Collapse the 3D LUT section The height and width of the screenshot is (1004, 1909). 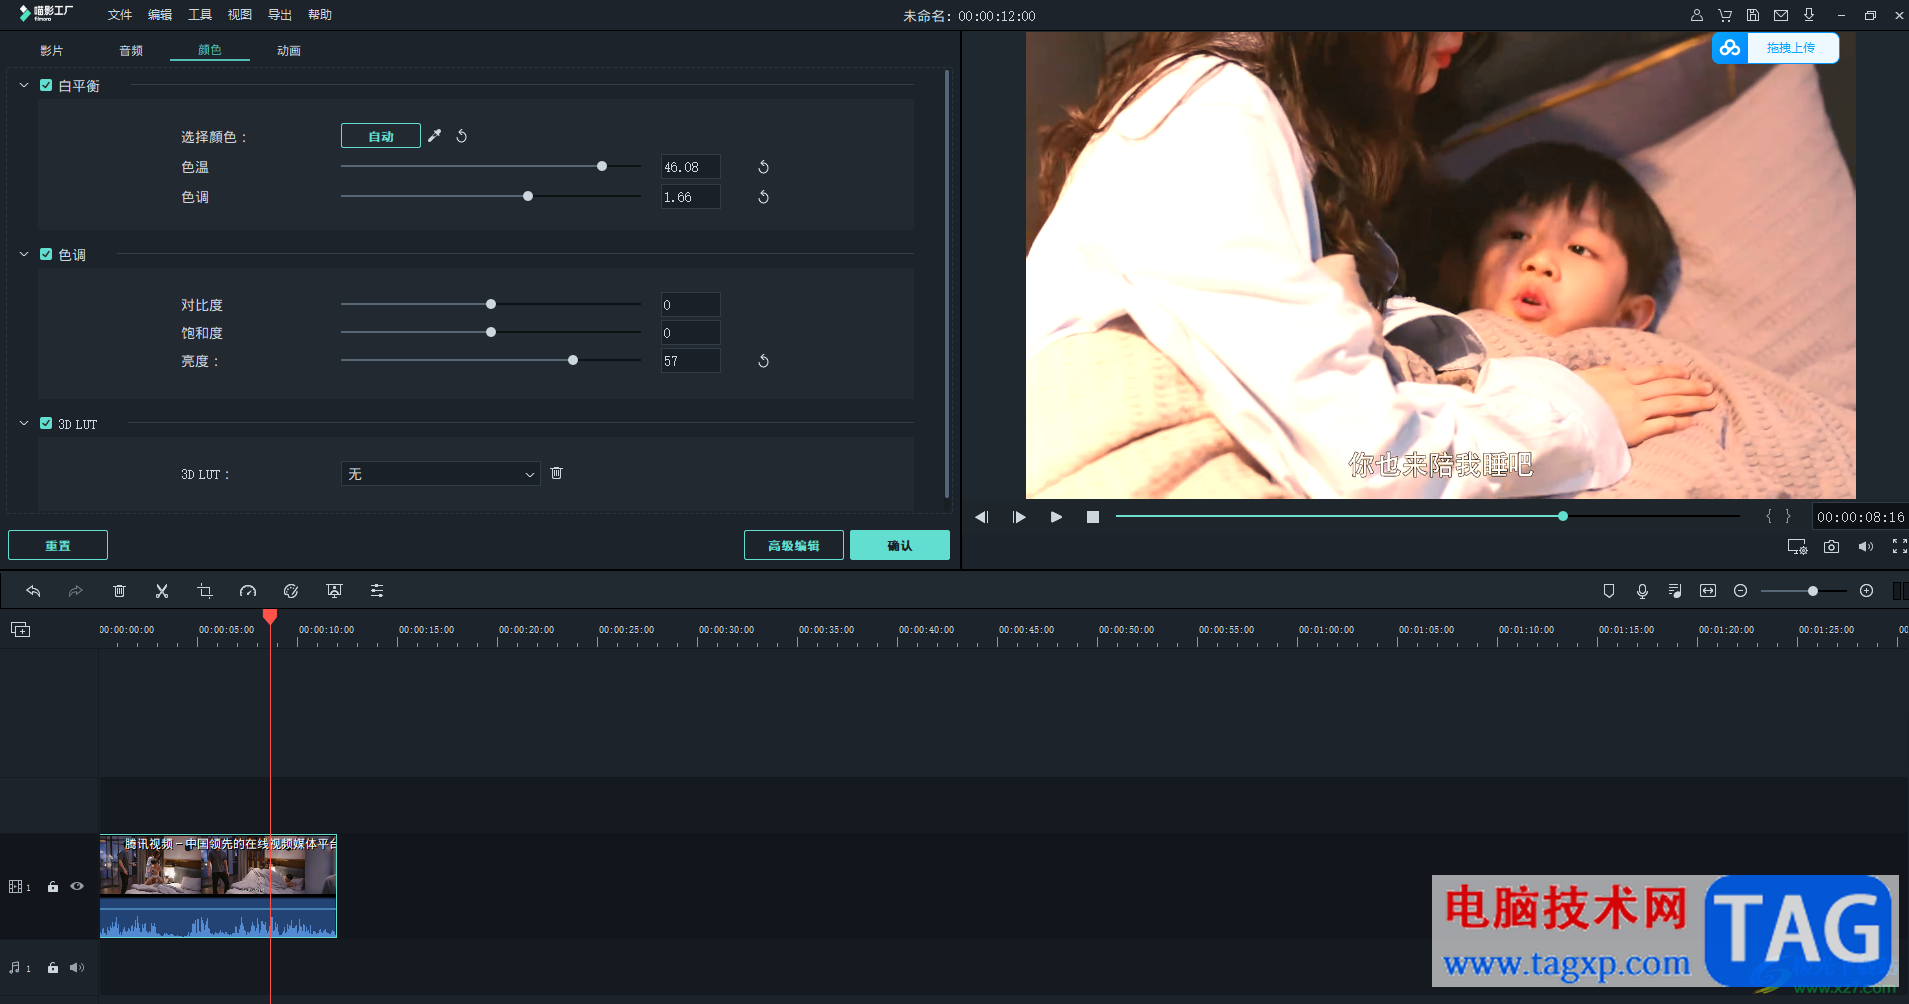click(24, 423)
